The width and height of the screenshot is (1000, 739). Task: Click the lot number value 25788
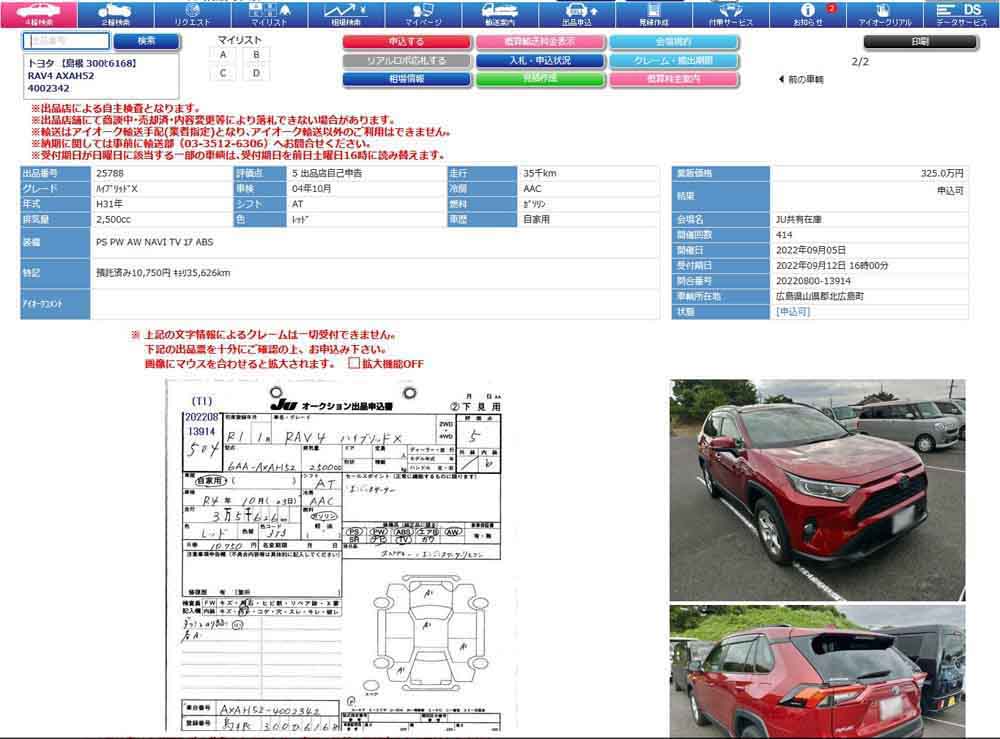pyautogui.click(x=110, y=173)
